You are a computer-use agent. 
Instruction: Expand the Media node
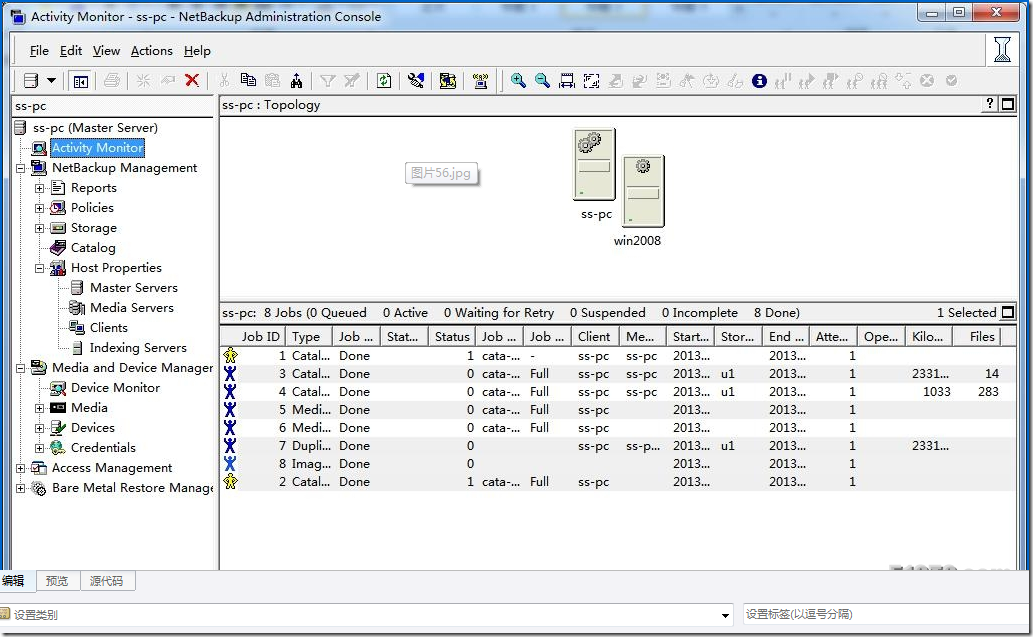[x=40, y=408]
